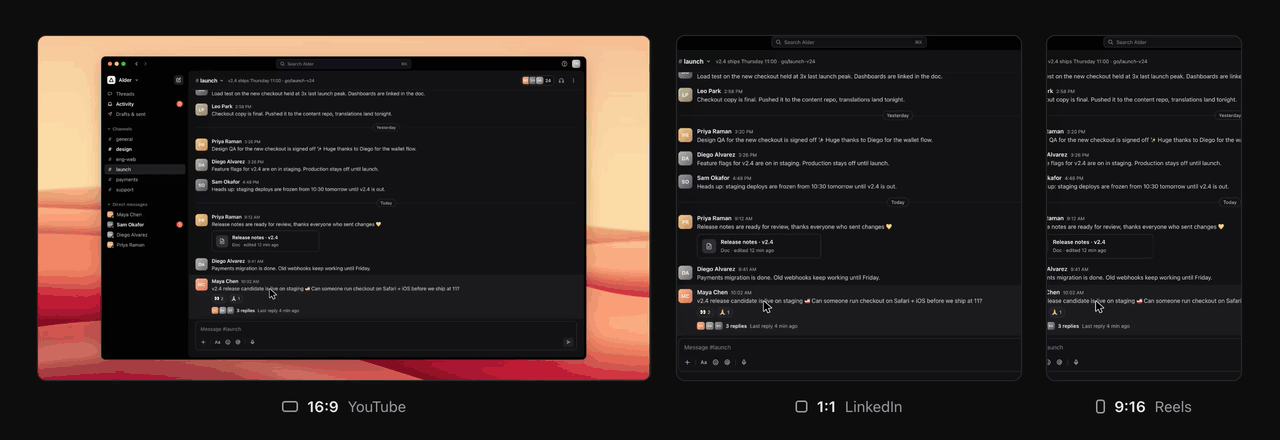
Task: Click plus attach icon in 1:1 composer
Action: (687, 362)
